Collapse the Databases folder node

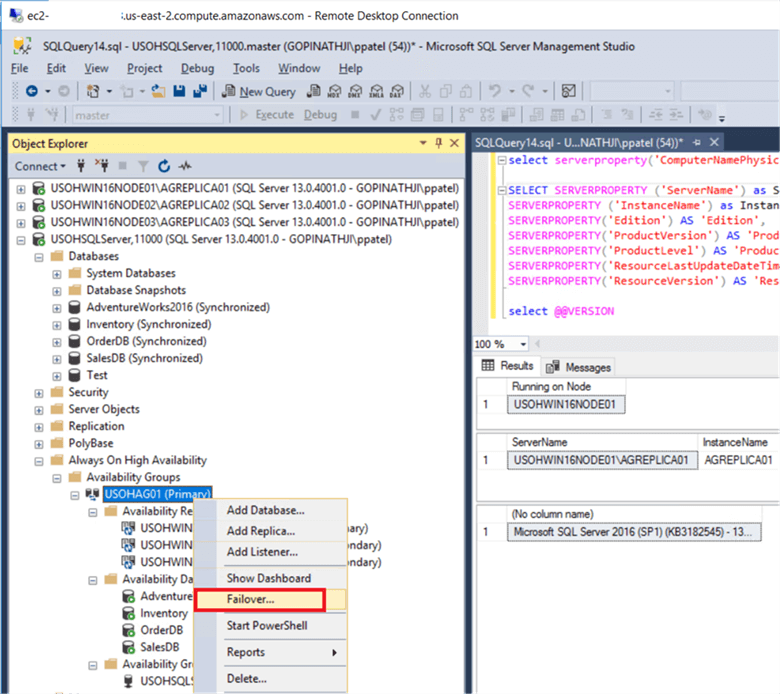[x=40, y=256]
